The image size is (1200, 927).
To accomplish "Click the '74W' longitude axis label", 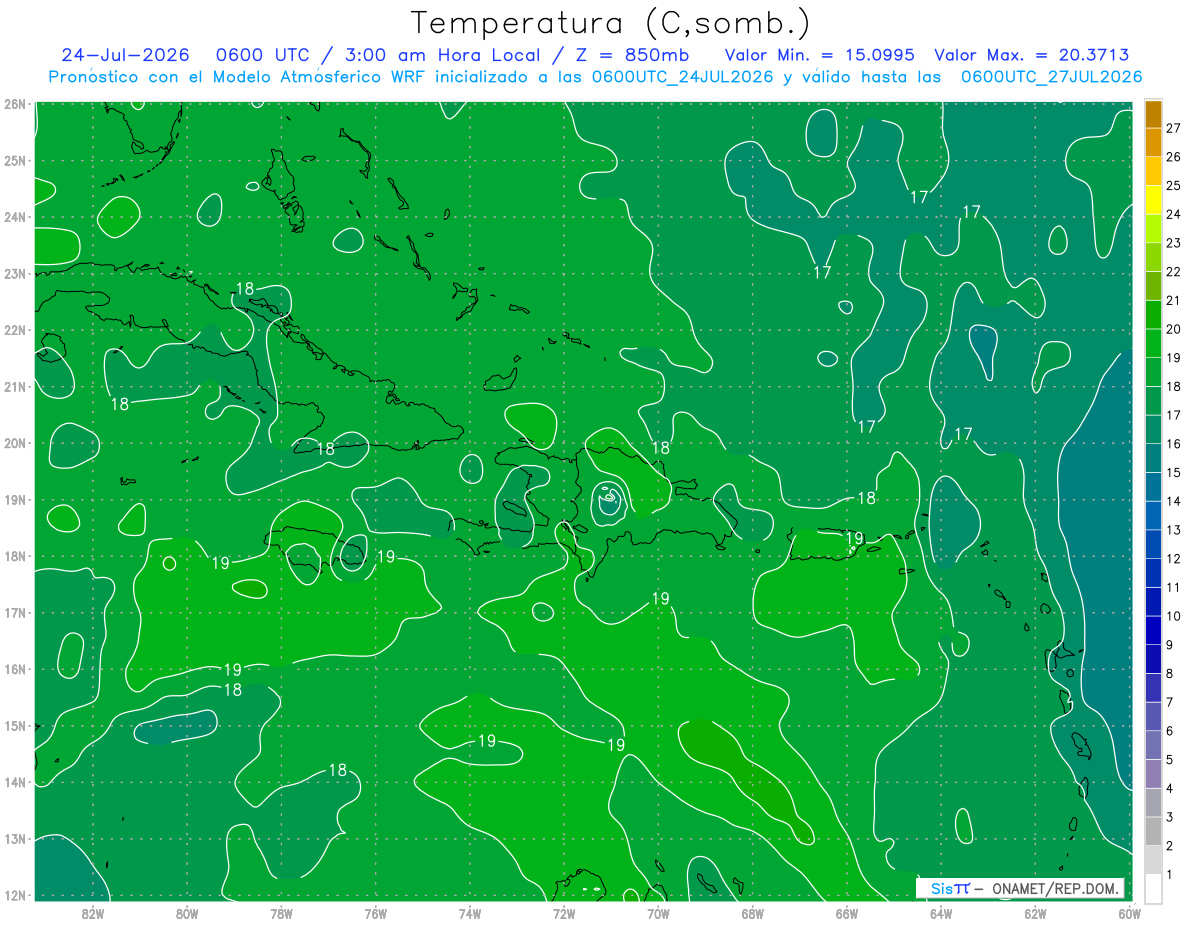I will coord(469,913).
